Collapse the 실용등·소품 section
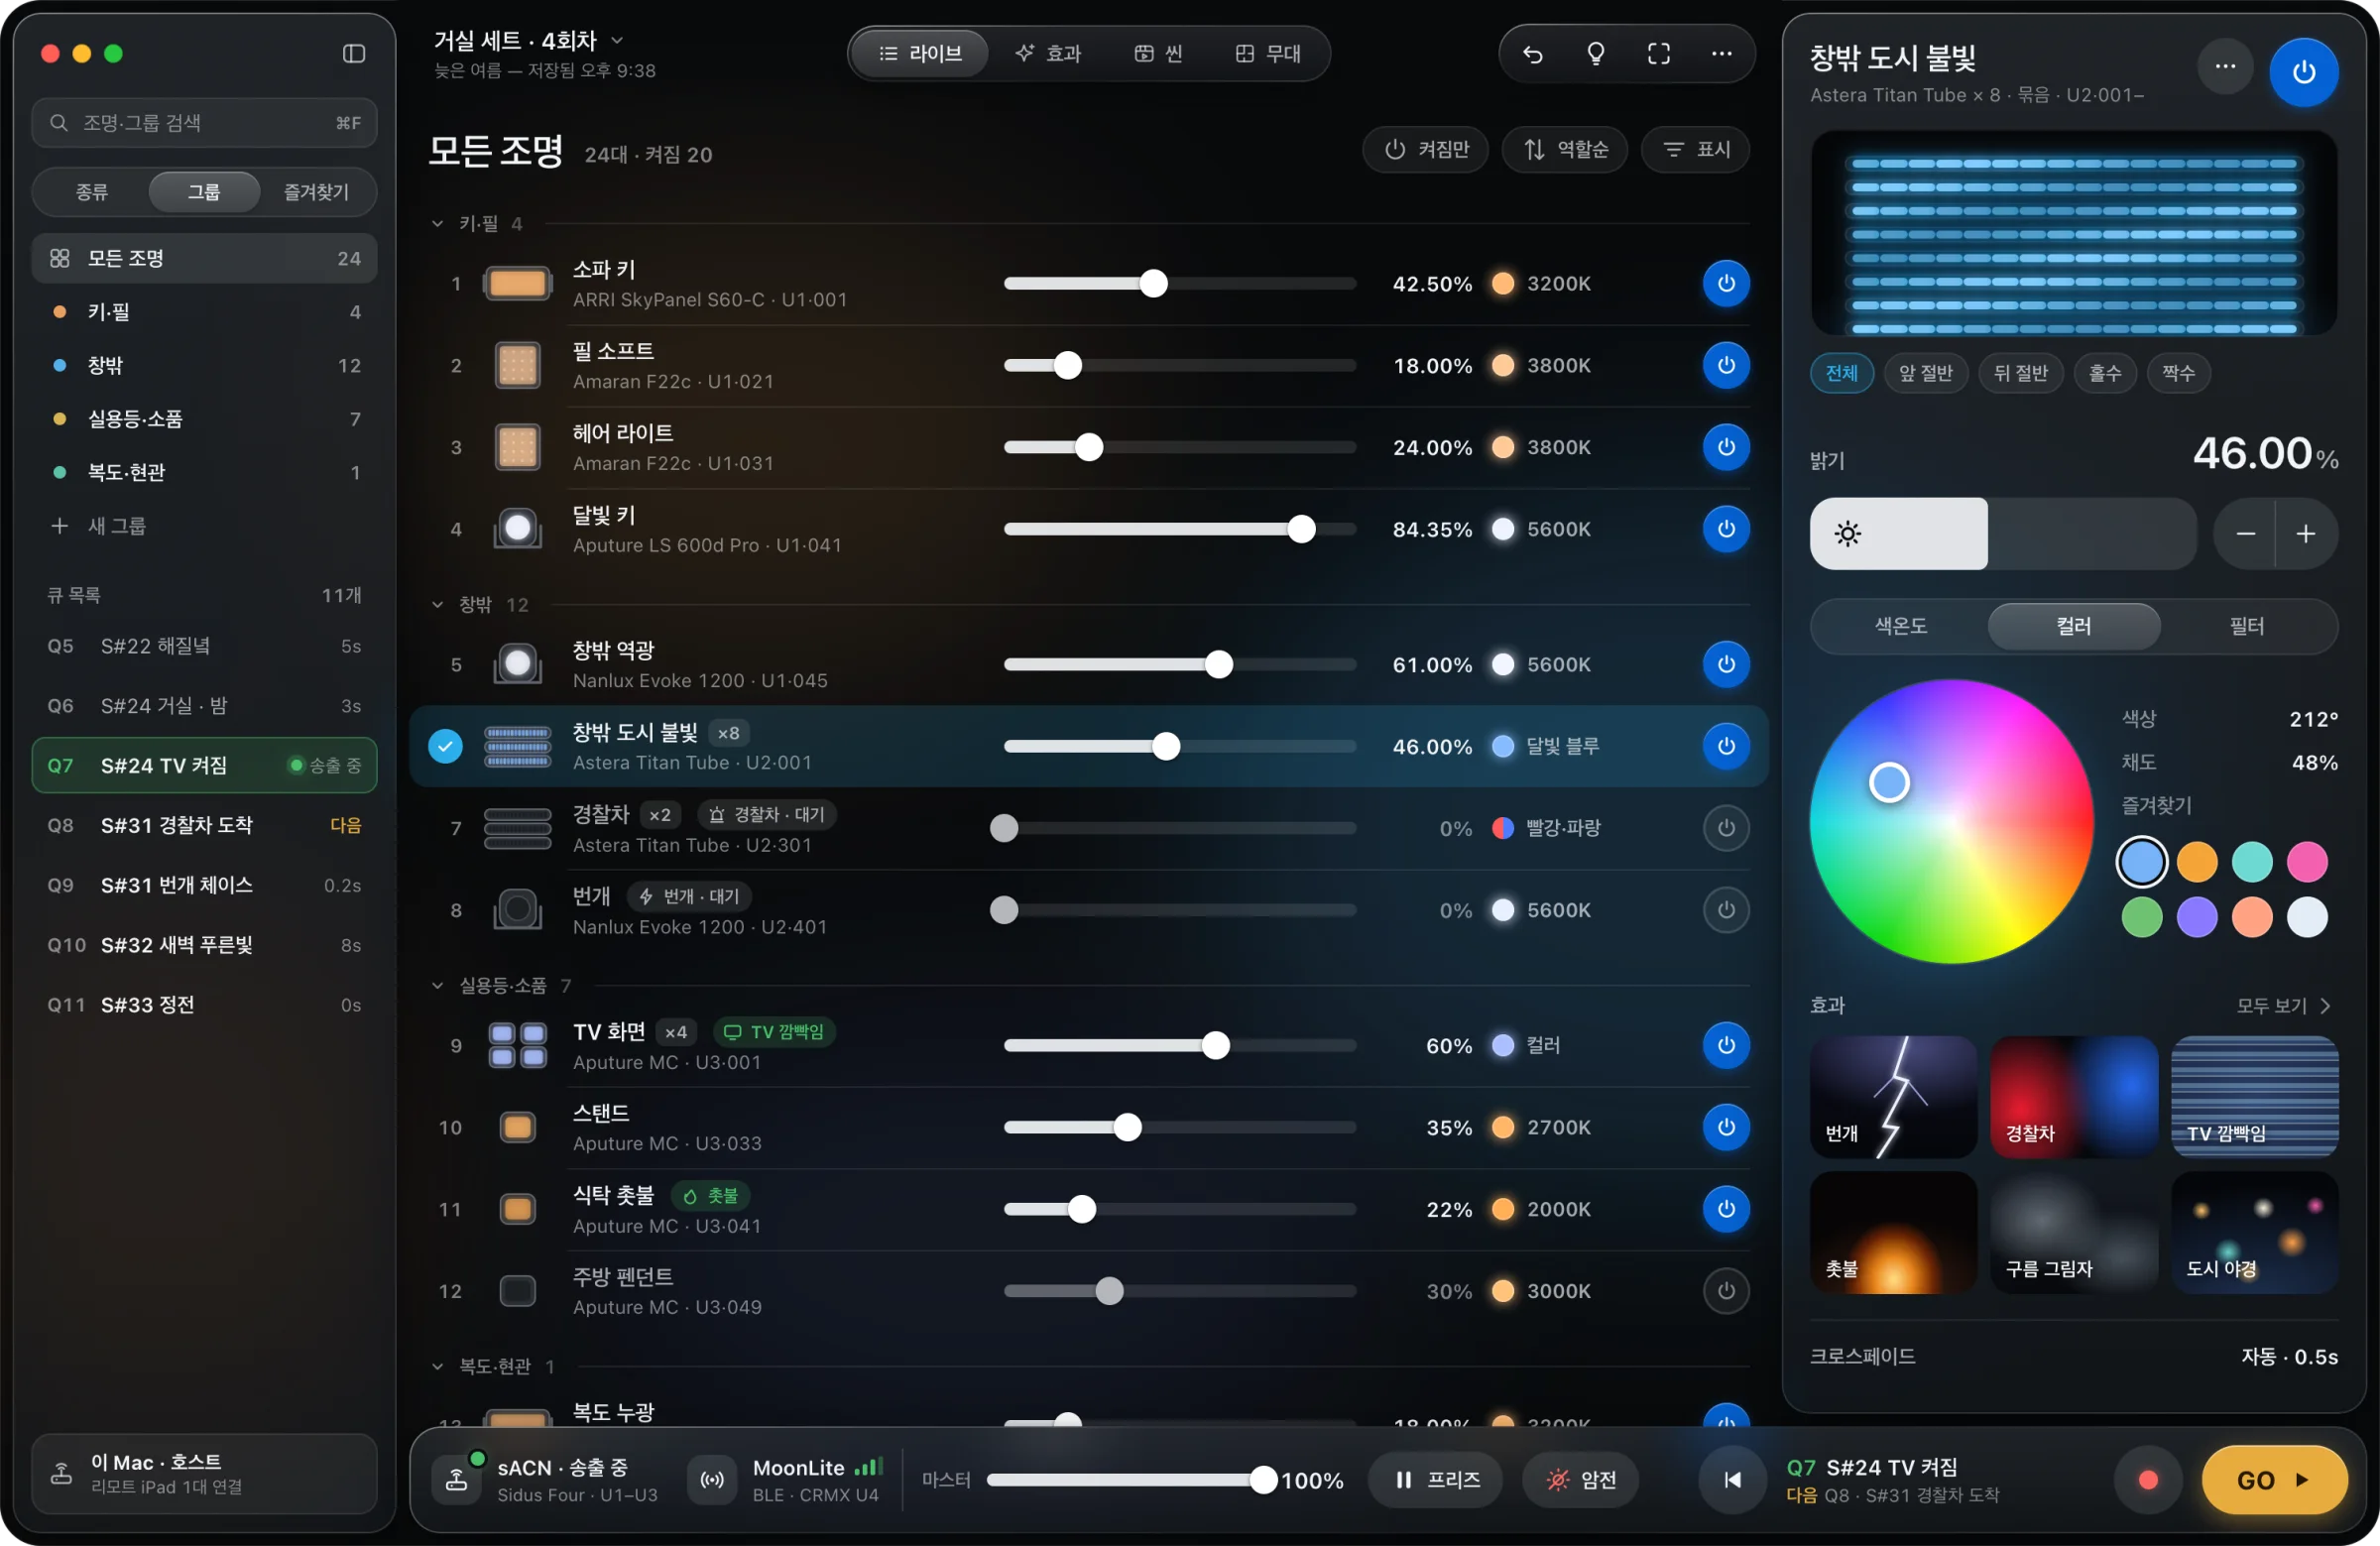The height and width of the screenshot is (1546, 2380). [x=438, y=986]
